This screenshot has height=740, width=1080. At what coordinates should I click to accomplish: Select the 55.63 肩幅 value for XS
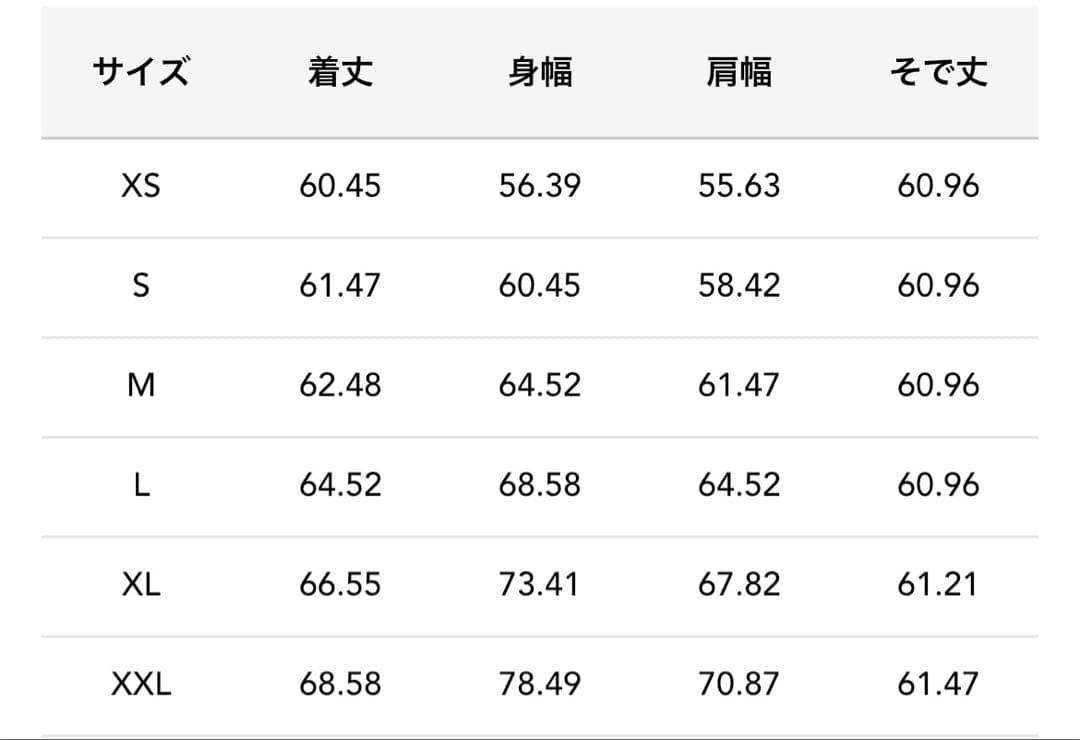pyautogui.click(x=739, y=186)
